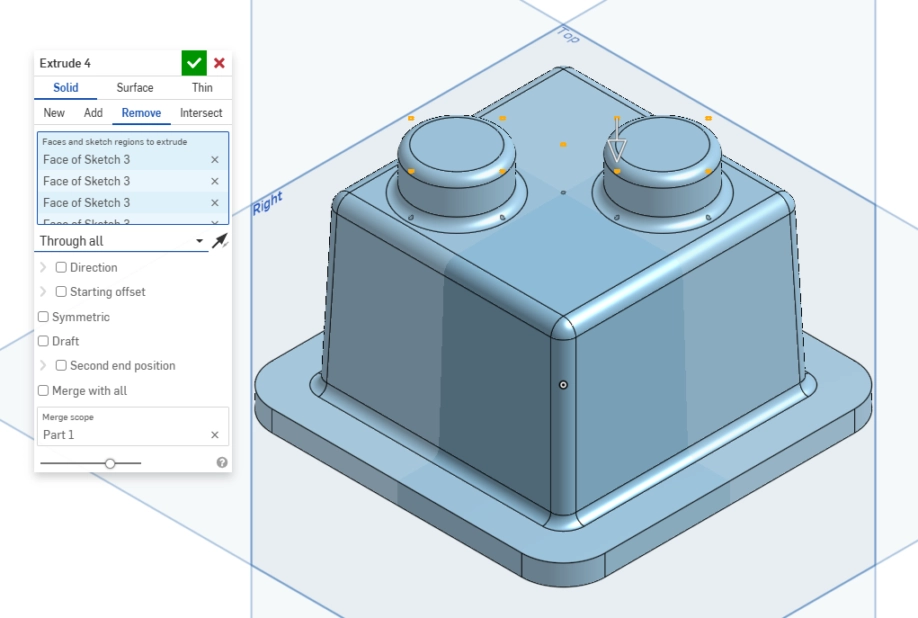
Task: Select the Remove operation type
Action: [141, 113]
